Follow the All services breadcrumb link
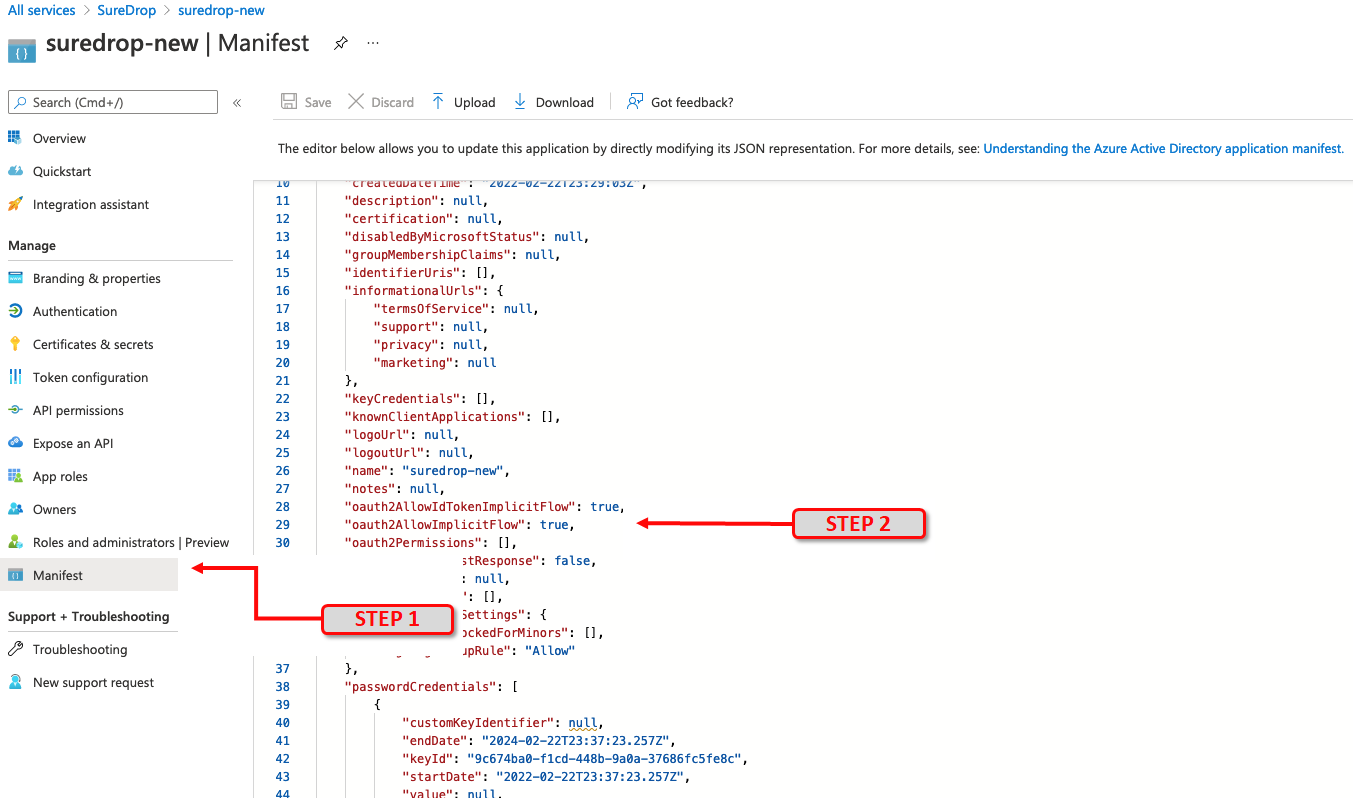Viewport: 1353px width, 798px height. (x=42, y=10)
